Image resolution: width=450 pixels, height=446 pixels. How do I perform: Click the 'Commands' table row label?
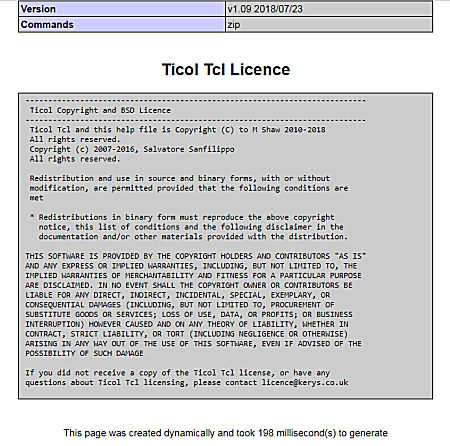[x=122, y=24]
